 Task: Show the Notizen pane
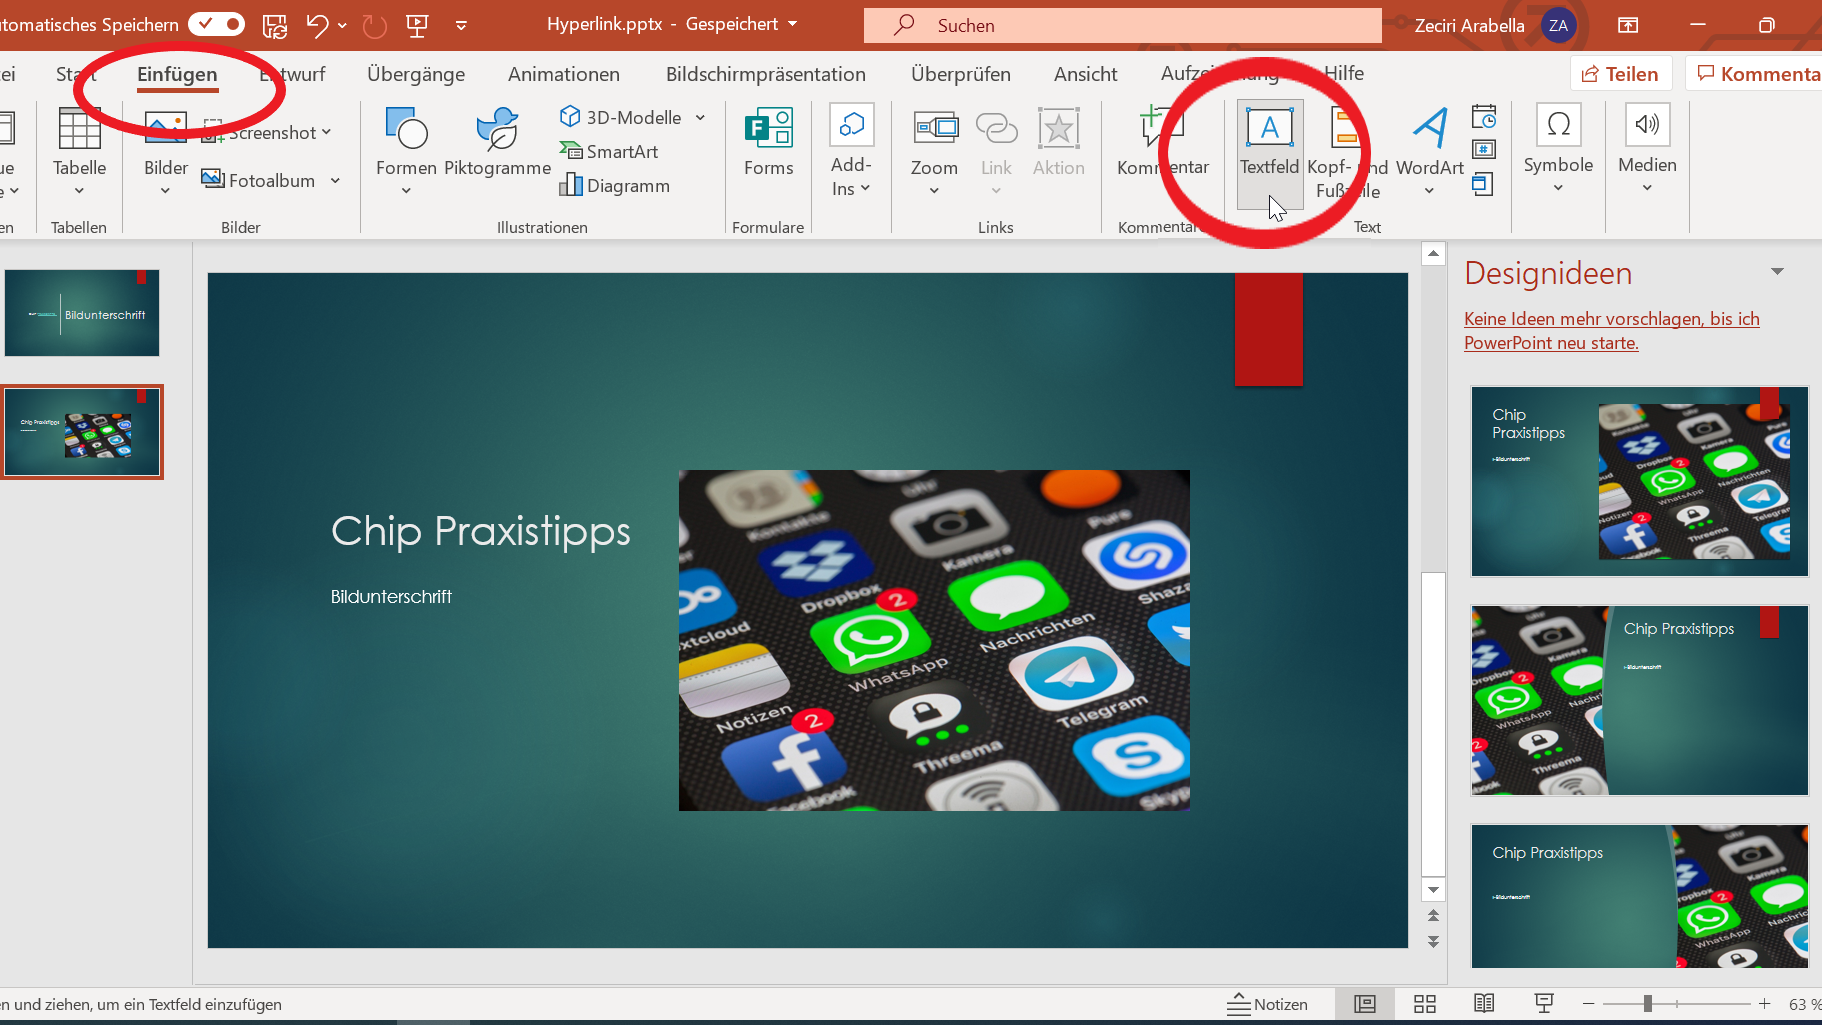[x=1270, y=1004]
